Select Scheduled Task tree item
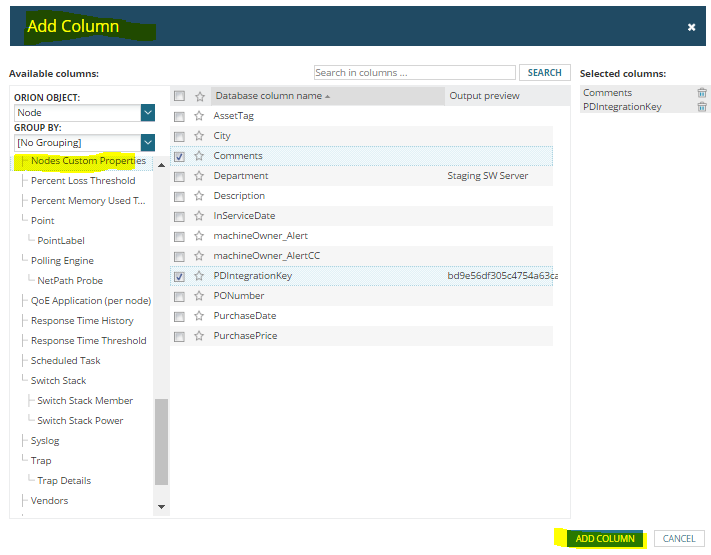The height and width of the screenshot is (555, 711). [65, 360]
